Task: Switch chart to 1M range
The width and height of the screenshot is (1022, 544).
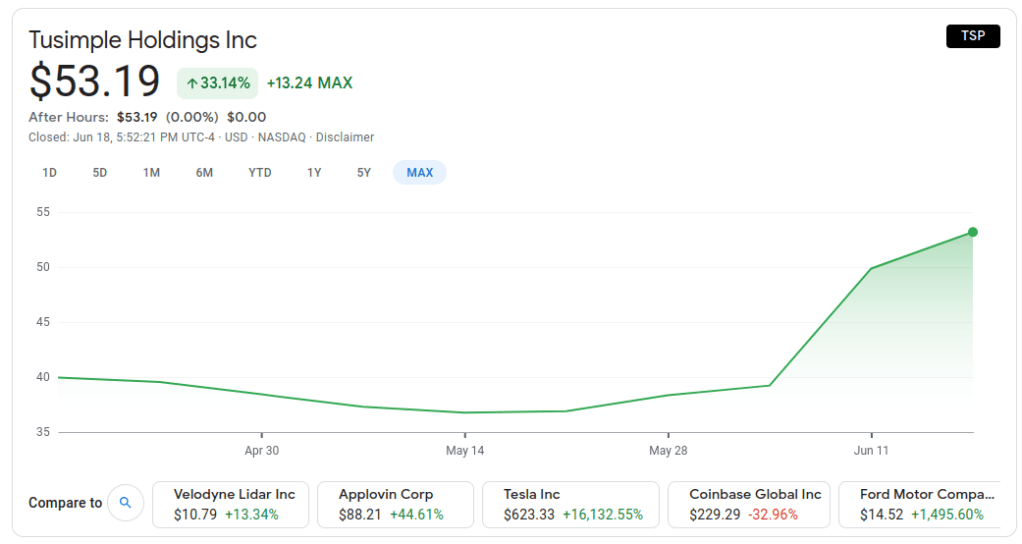Action: click(x=151, y=173)
